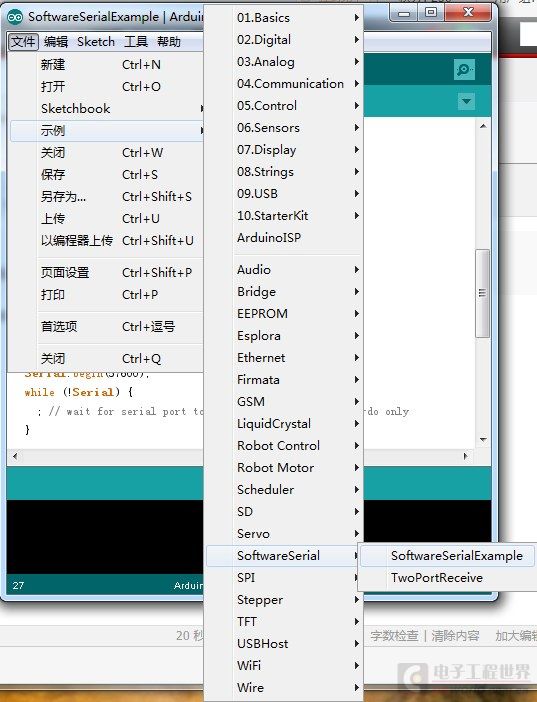
Task: Open the WiFi library examples
Action: pyautogui.click(x=284, y=665)
